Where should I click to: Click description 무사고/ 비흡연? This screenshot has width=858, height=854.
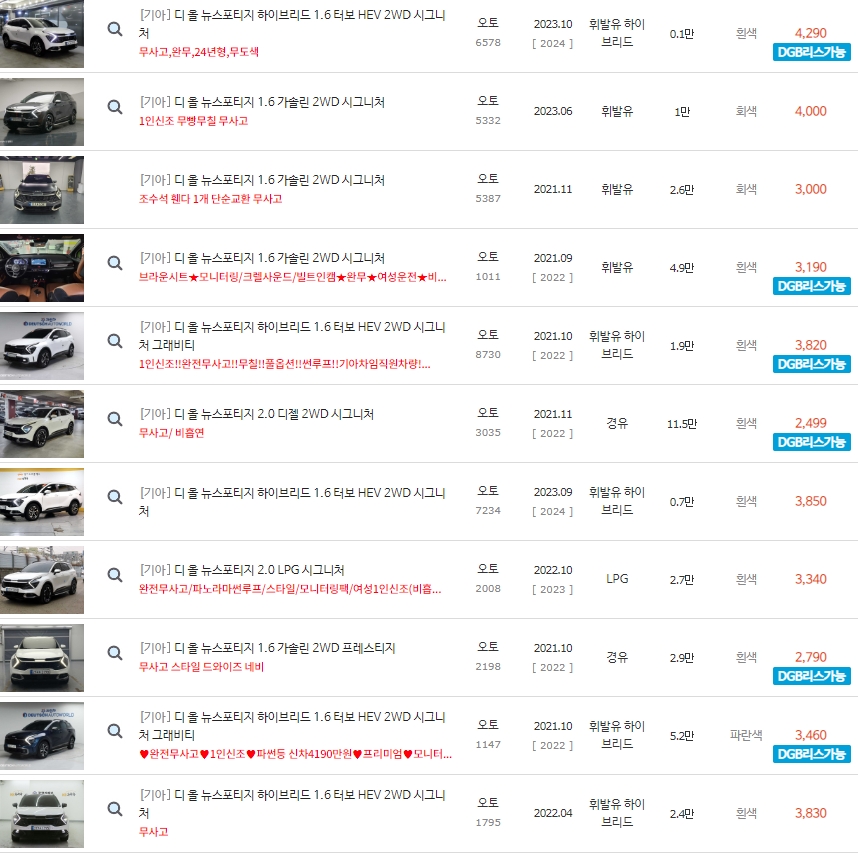tap(171, 433)
